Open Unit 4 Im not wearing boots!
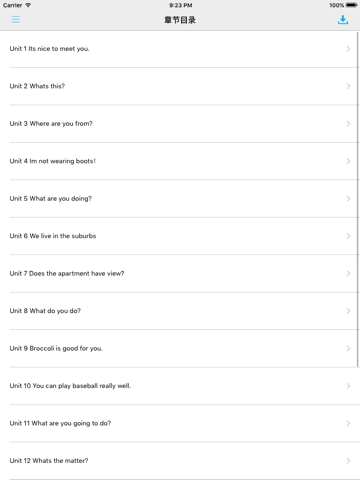Image resolution: width=360 pixels, height=480 pixels. coord(180,161)
